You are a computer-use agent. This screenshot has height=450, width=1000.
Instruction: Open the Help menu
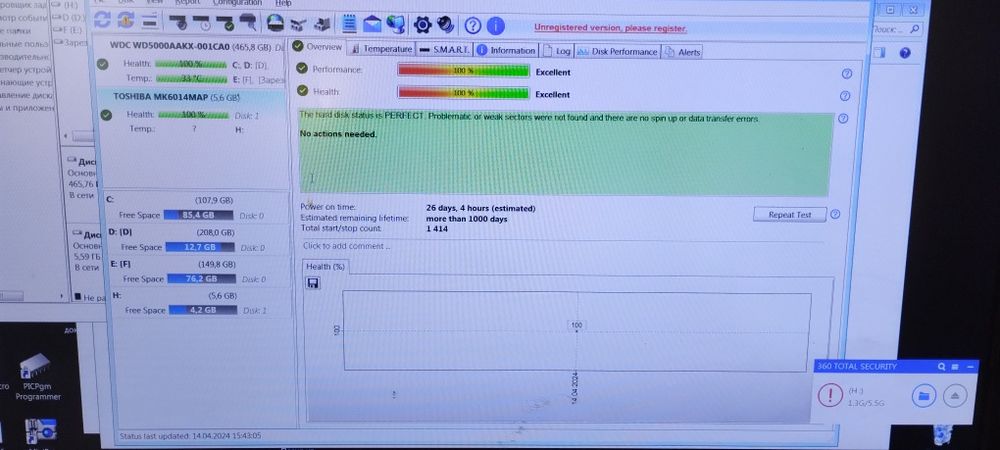tap(283, 3)
